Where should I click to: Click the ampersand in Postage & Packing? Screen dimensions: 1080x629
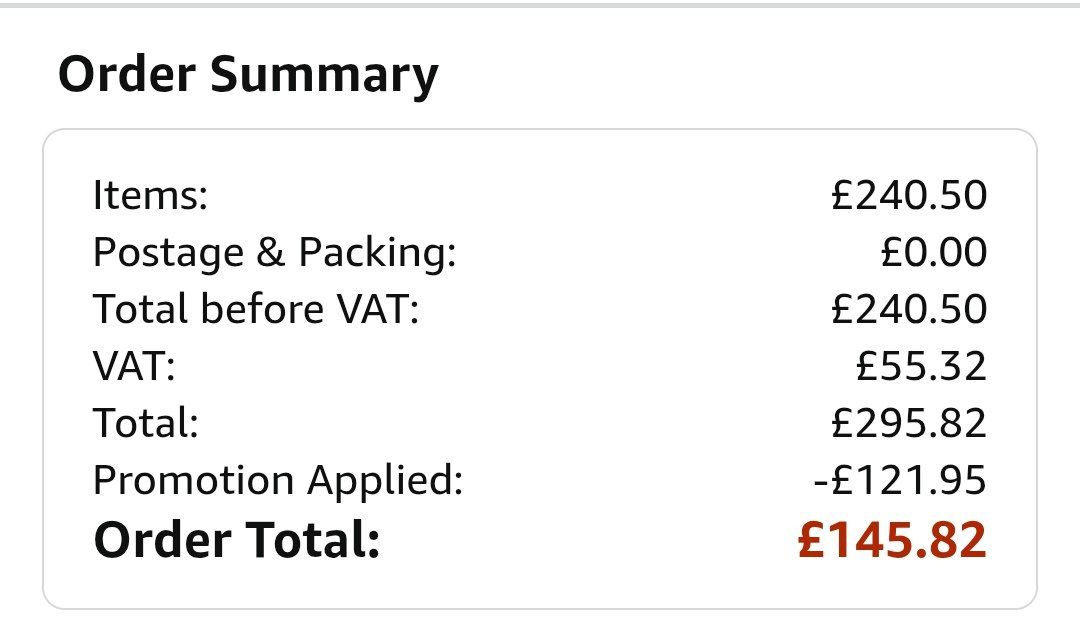click(270, 253)
